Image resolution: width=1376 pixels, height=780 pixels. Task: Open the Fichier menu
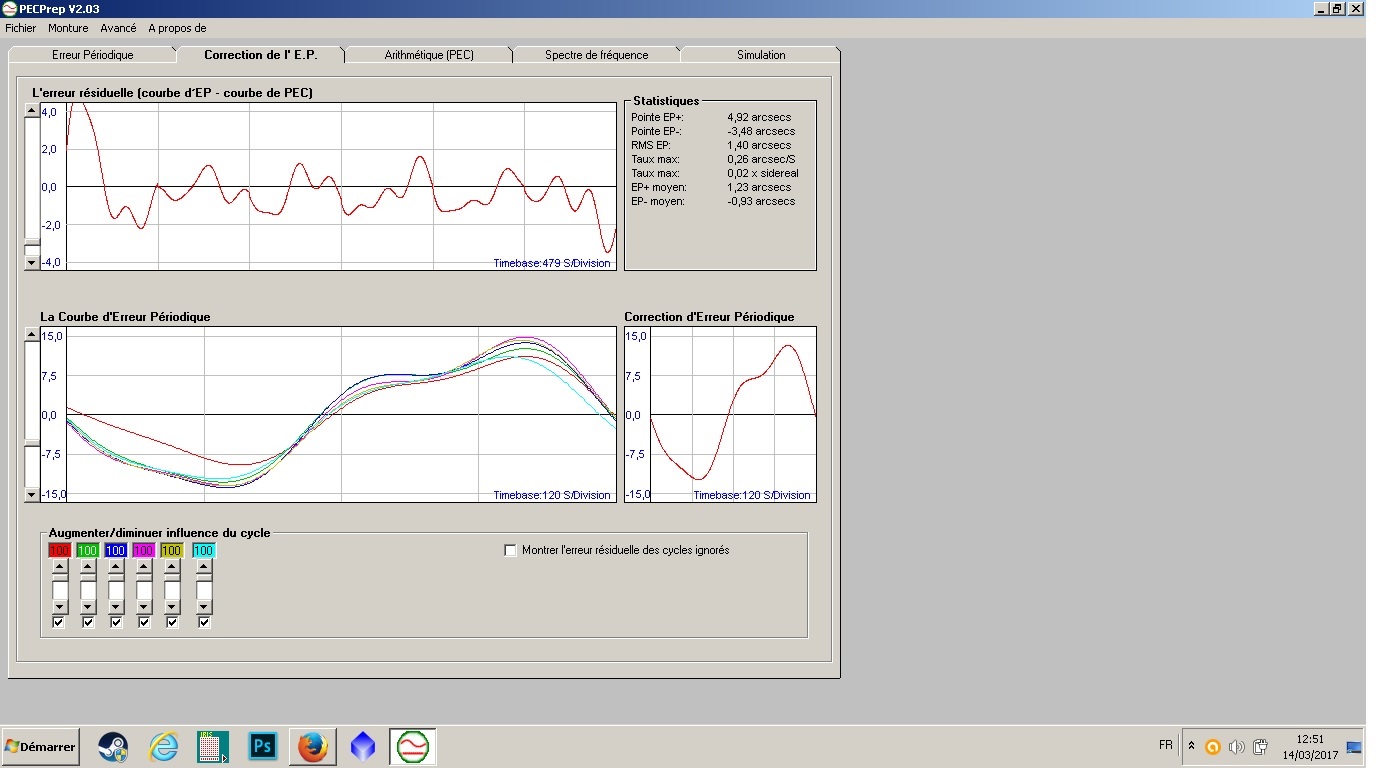click(x=21, y=28)
